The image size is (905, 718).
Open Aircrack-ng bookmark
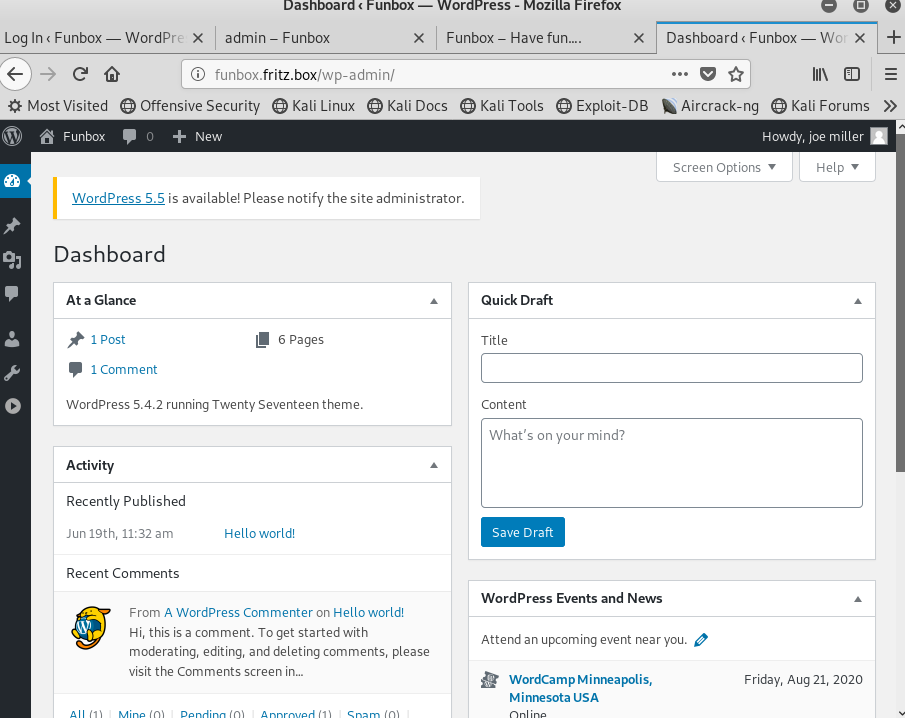[710, 106]
